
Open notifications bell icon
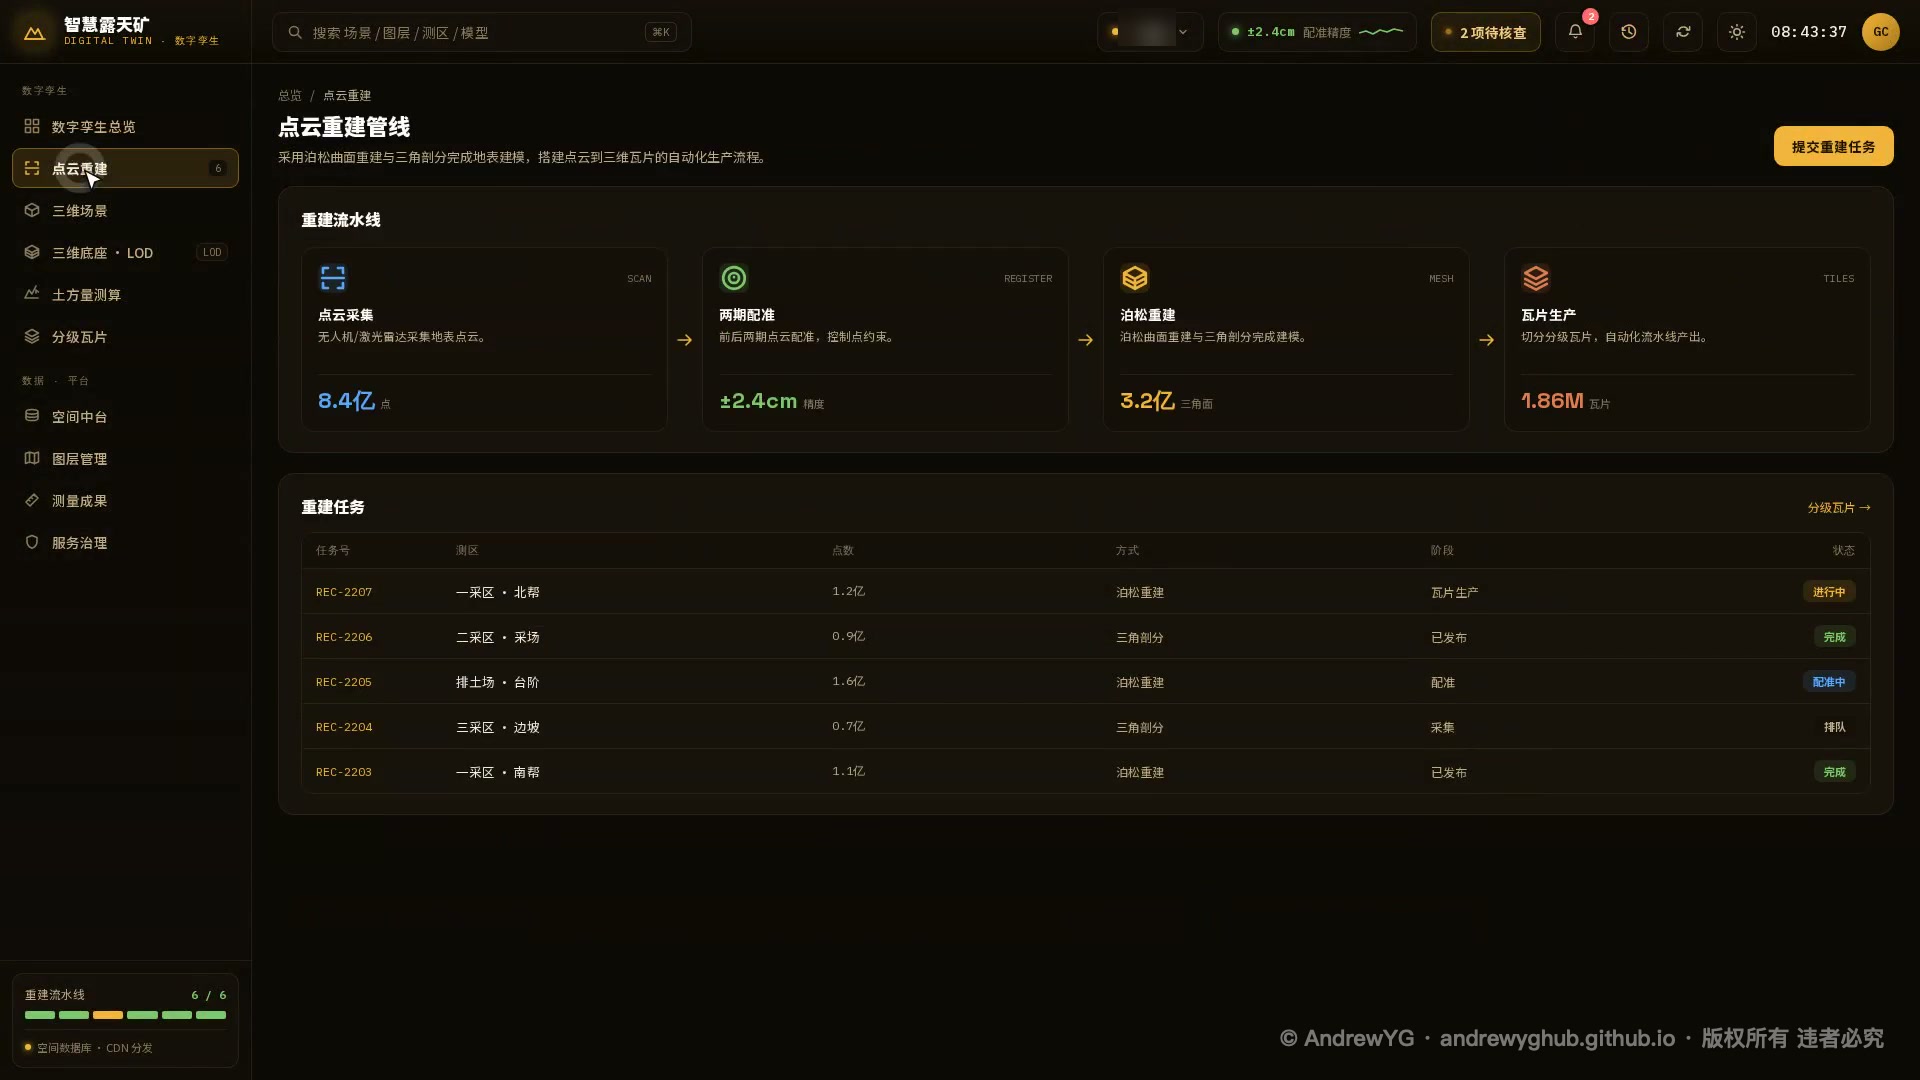1575,32
